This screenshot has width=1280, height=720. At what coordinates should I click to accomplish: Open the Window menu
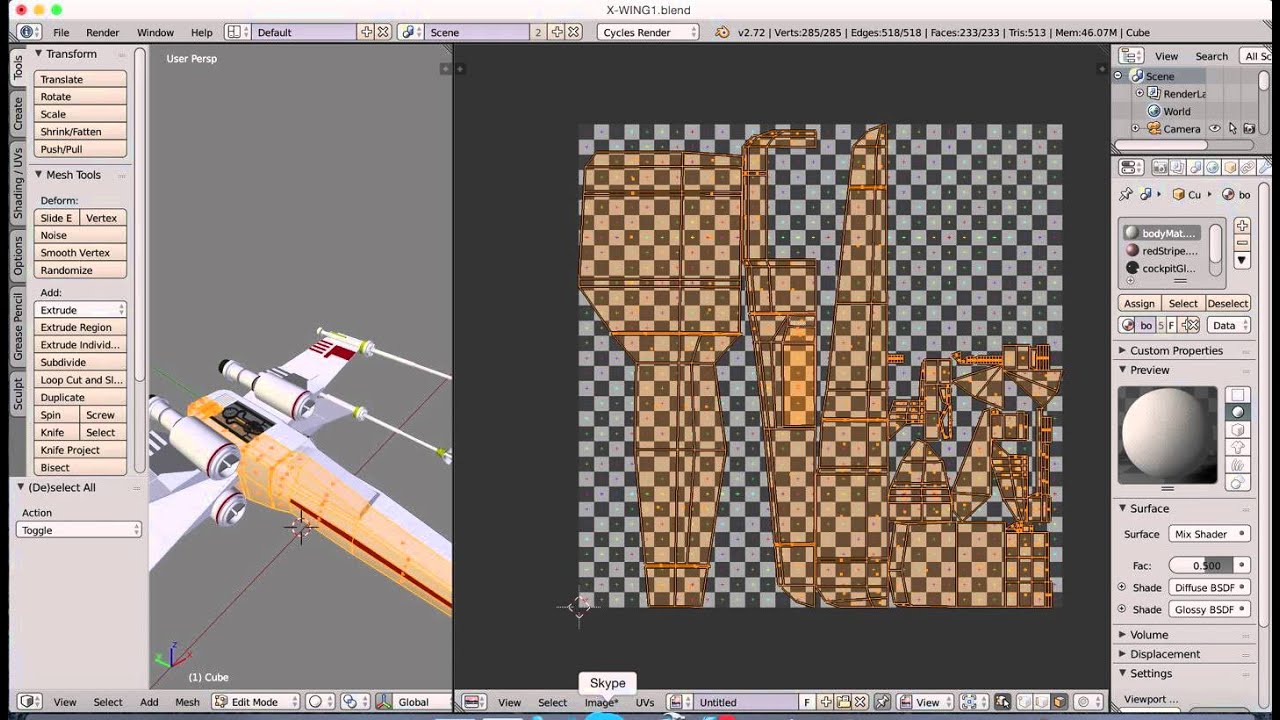point(155,32)
